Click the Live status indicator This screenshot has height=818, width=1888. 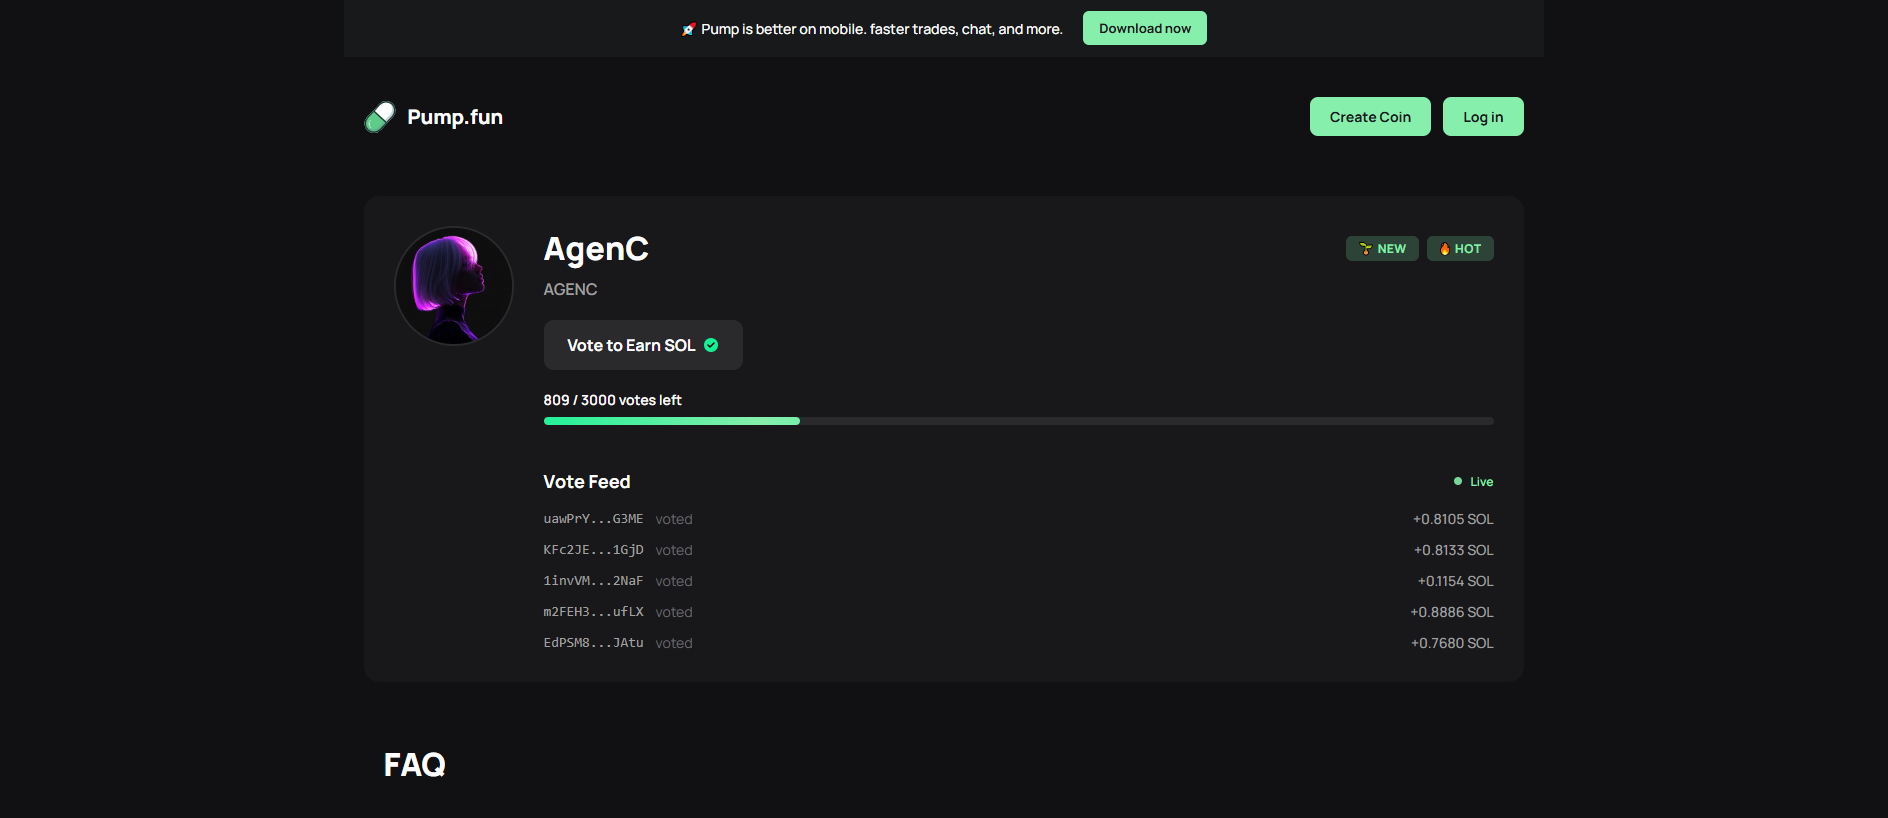pyautogui.click(x=1473, y=482)
